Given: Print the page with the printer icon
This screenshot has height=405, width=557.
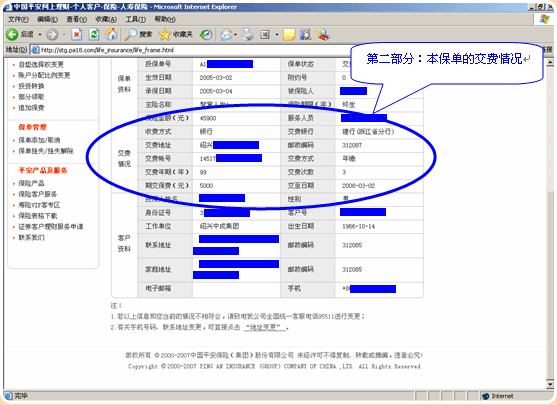Looking at the screenshot, I should click(248, 34).
